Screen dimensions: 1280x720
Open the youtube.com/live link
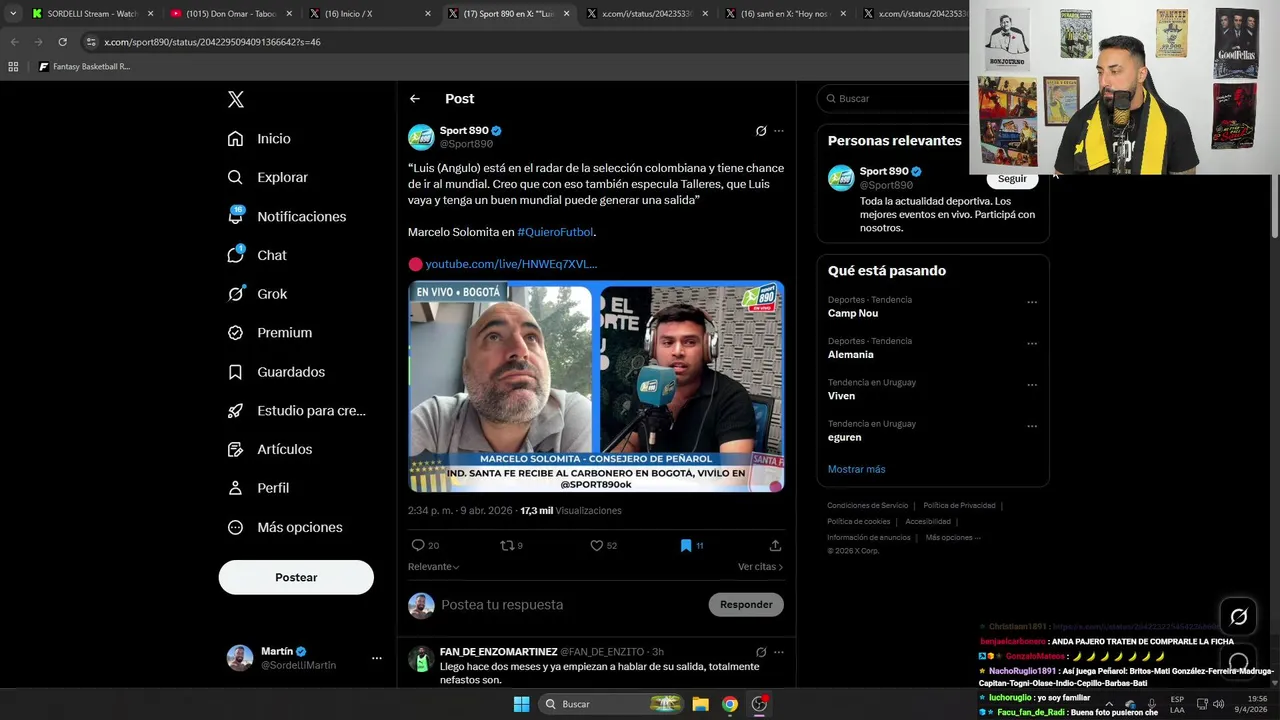click(x=511, y=264)
